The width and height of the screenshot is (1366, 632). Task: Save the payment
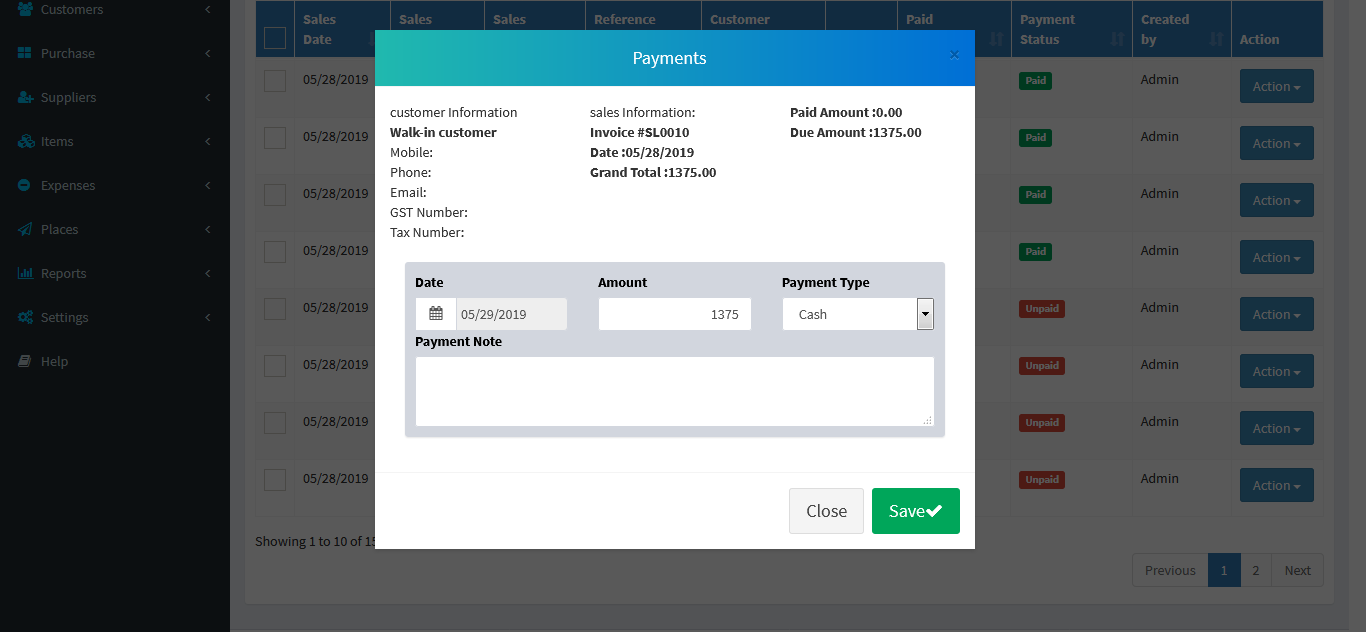915,511
